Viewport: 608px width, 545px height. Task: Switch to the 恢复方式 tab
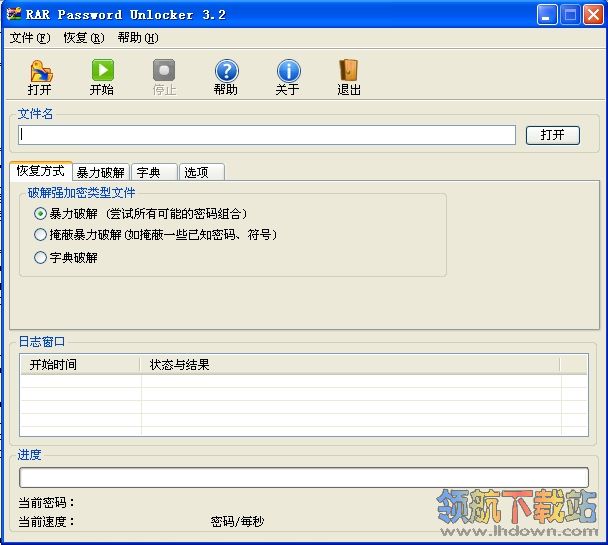pos(41,171)
